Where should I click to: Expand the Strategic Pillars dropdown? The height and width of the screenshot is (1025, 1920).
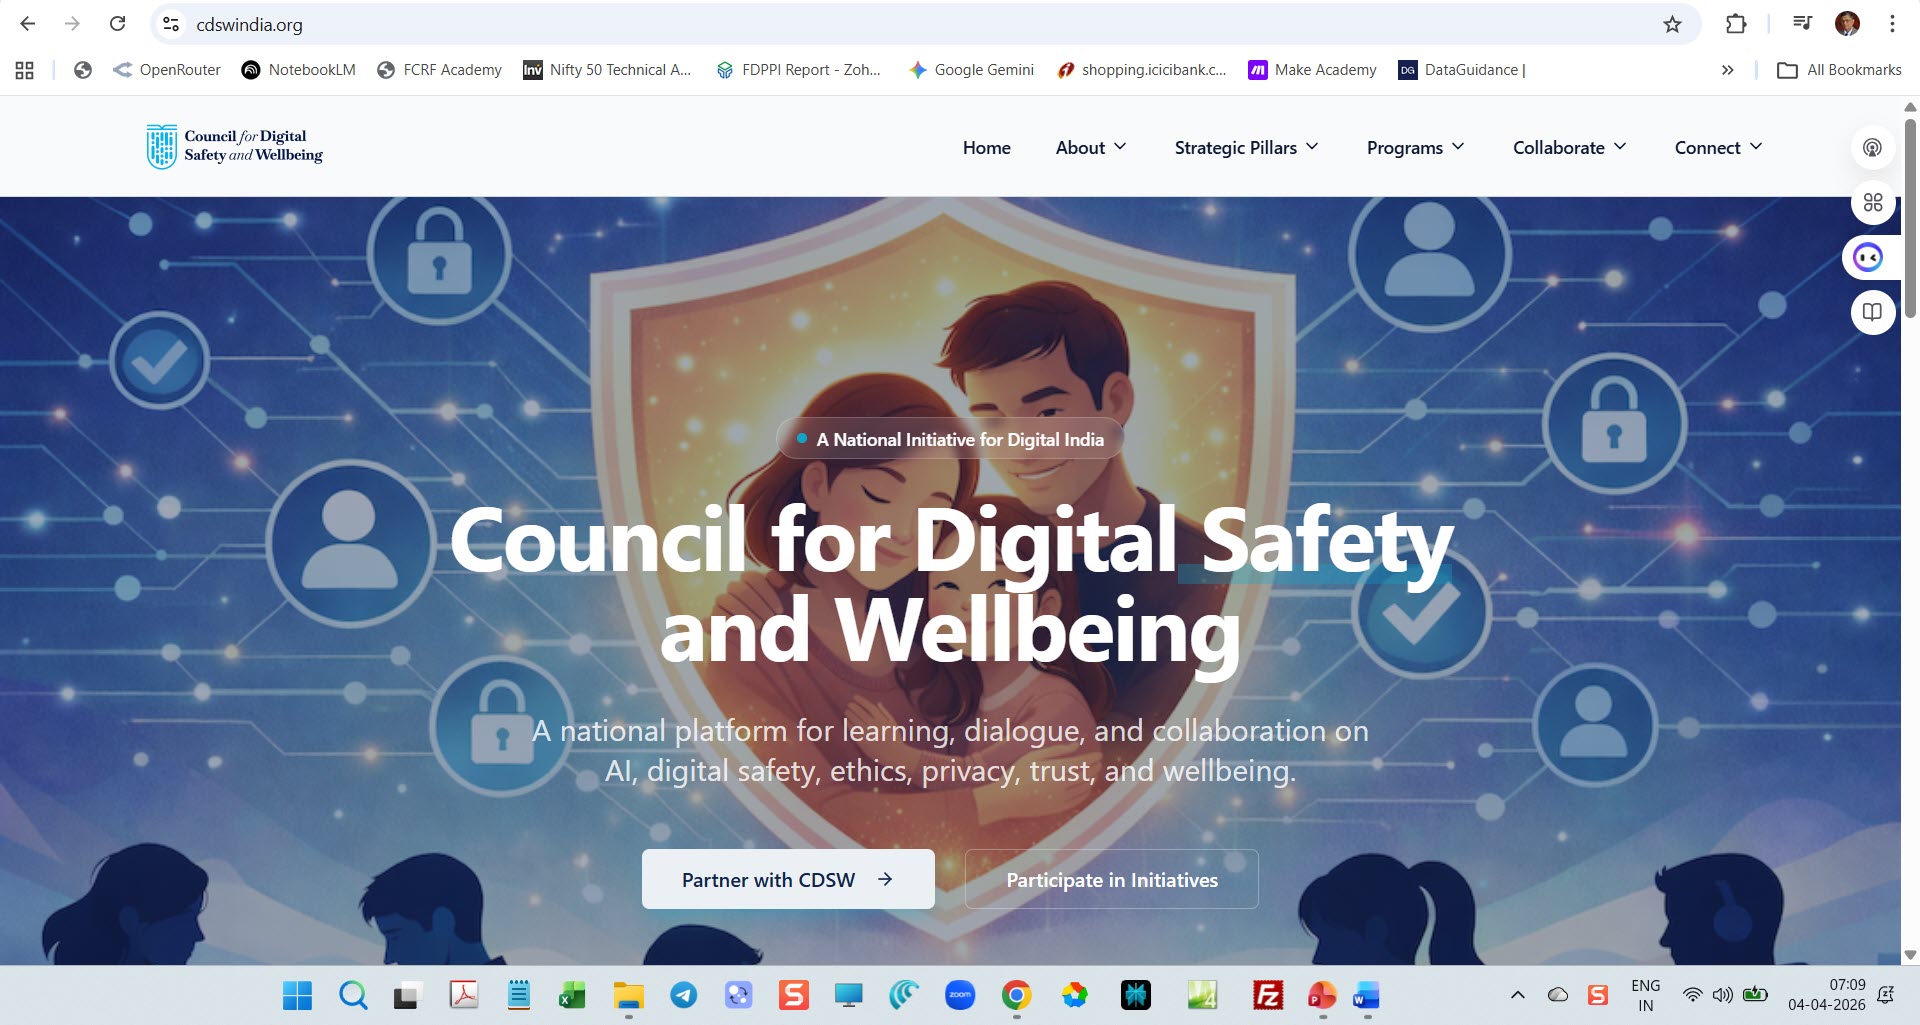(x=1245, y=147)
